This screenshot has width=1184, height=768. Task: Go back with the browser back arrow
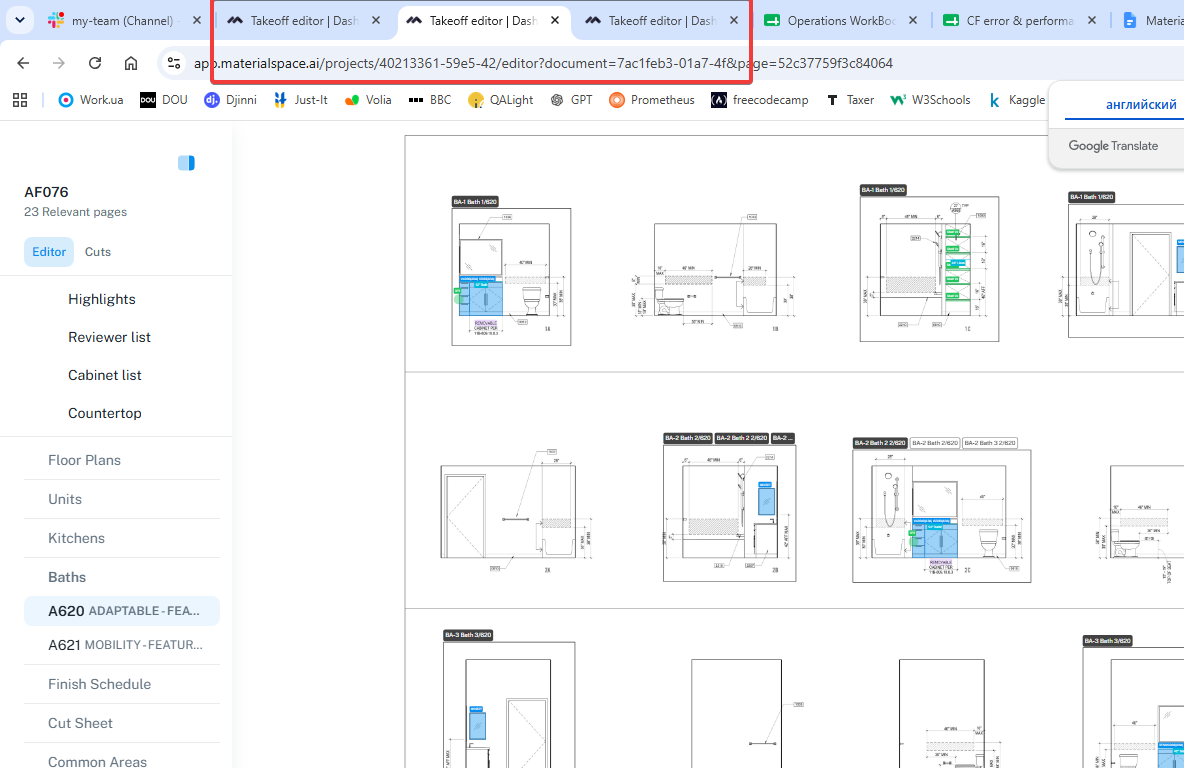click(x=23, y=63)
